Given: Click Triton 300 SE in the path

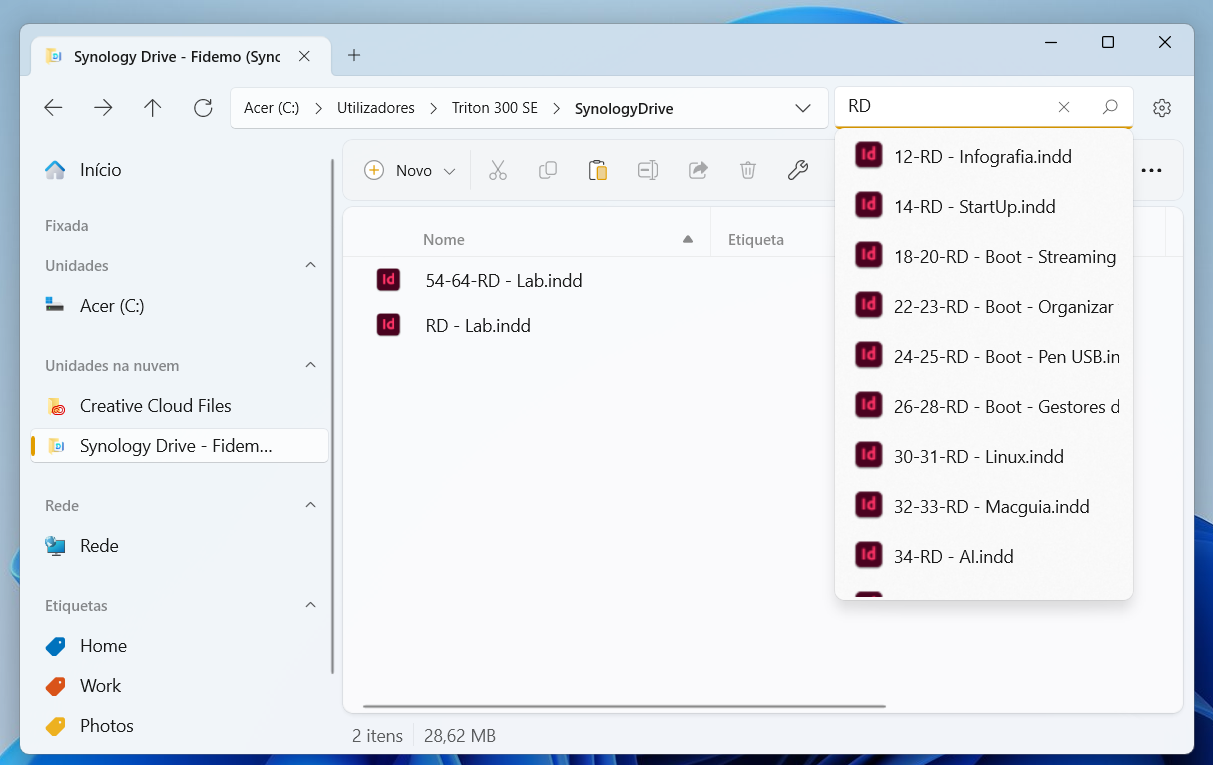Looking at the screenshot, I should [x=495, y=108].
